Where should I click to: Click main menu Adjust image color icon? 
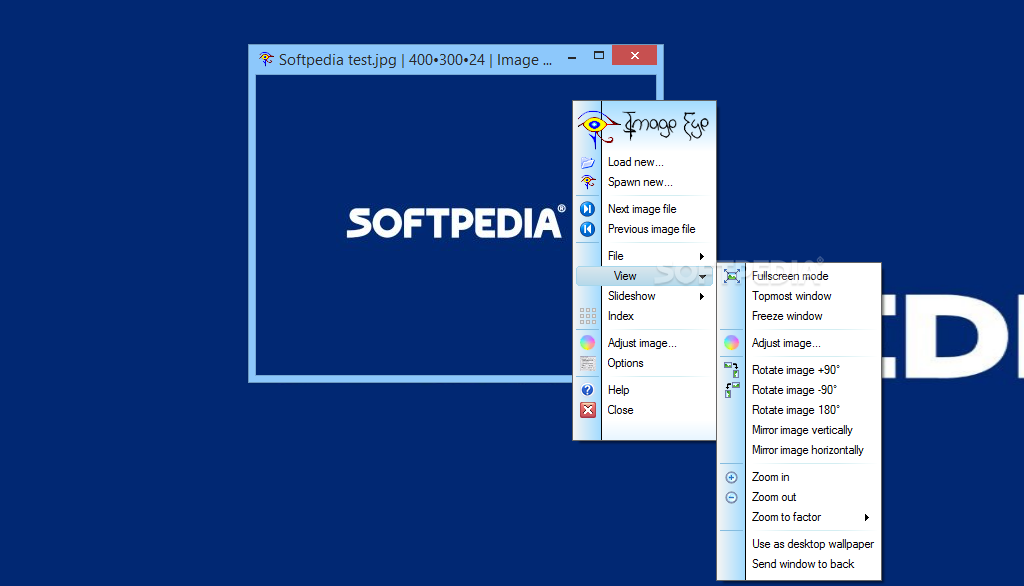tap(588, 343)
